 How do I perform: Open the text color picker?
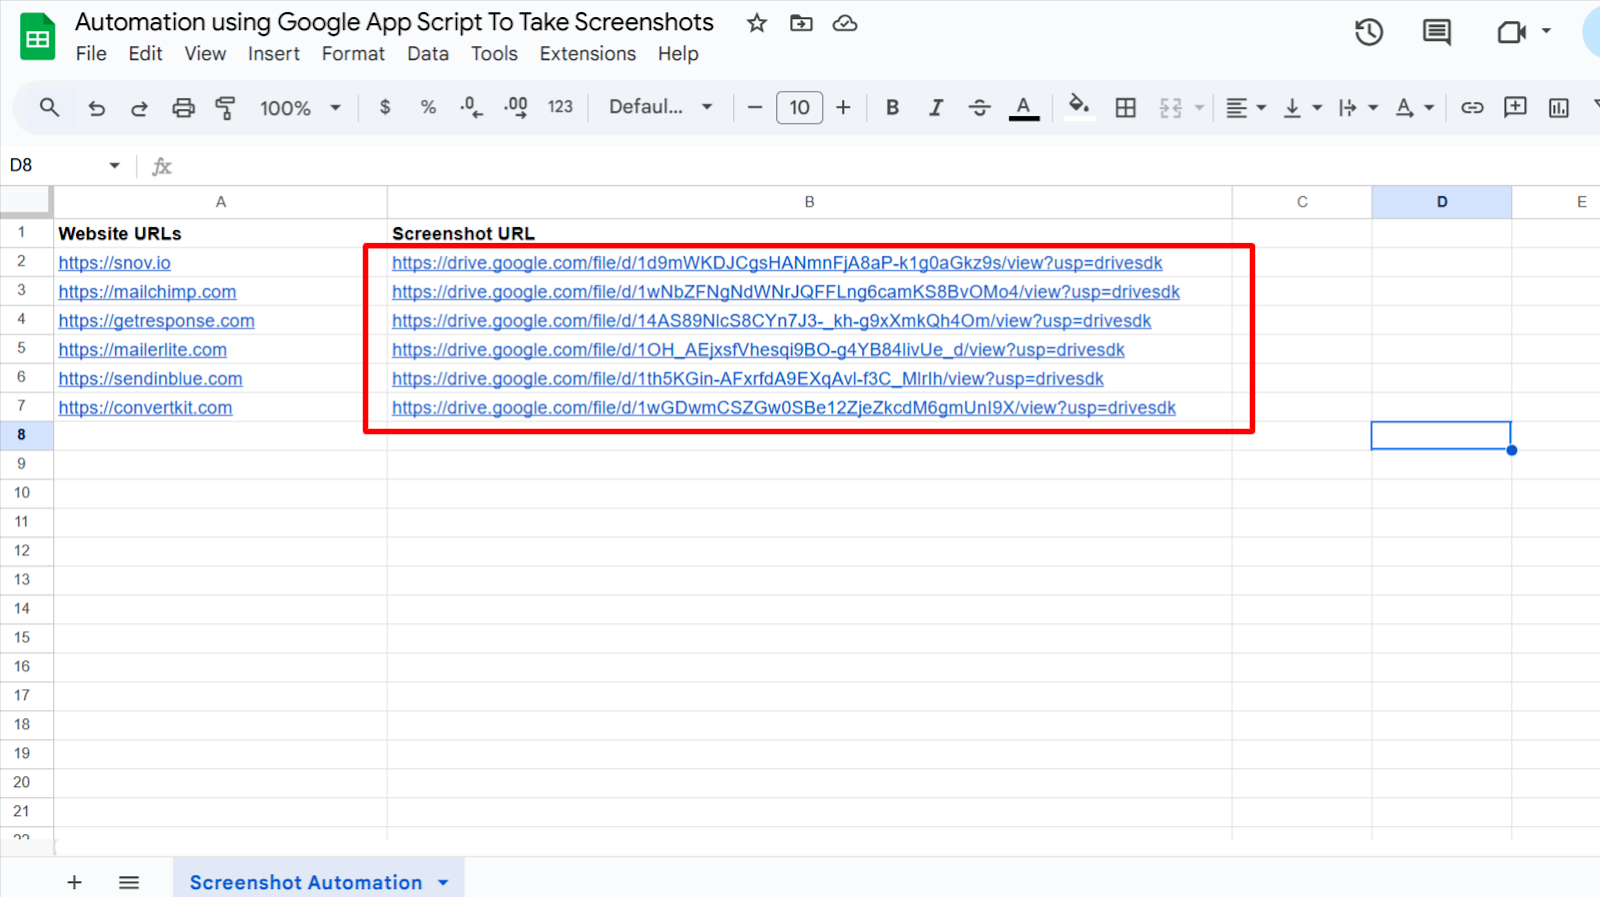(1023, 107)
